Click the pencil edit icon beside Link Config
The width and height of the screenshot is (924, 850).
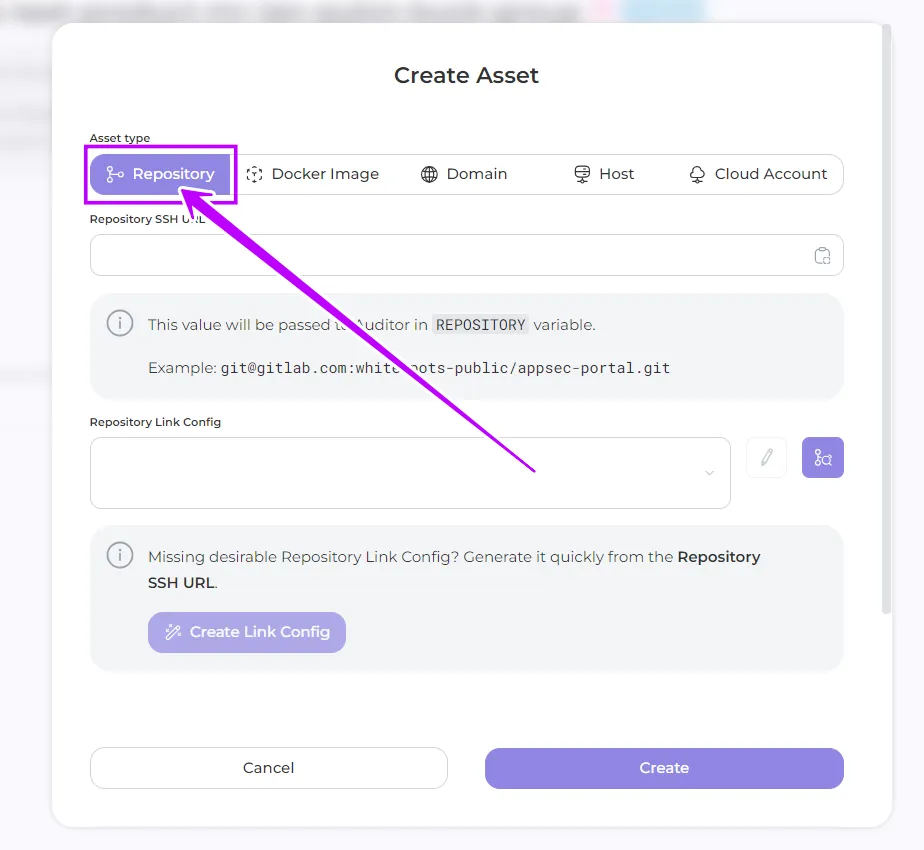click(x=767, y=458)
